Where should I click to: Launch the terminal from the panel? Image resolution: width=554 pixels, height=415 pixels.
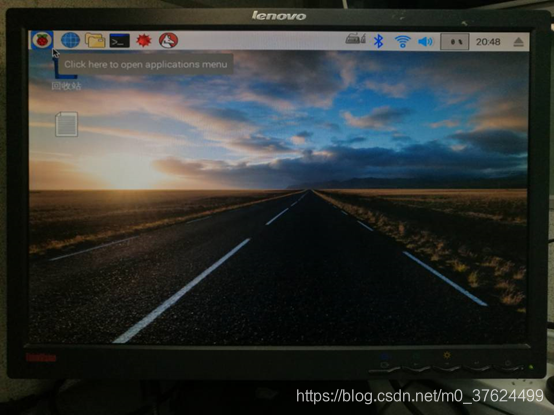coord(119,41)
